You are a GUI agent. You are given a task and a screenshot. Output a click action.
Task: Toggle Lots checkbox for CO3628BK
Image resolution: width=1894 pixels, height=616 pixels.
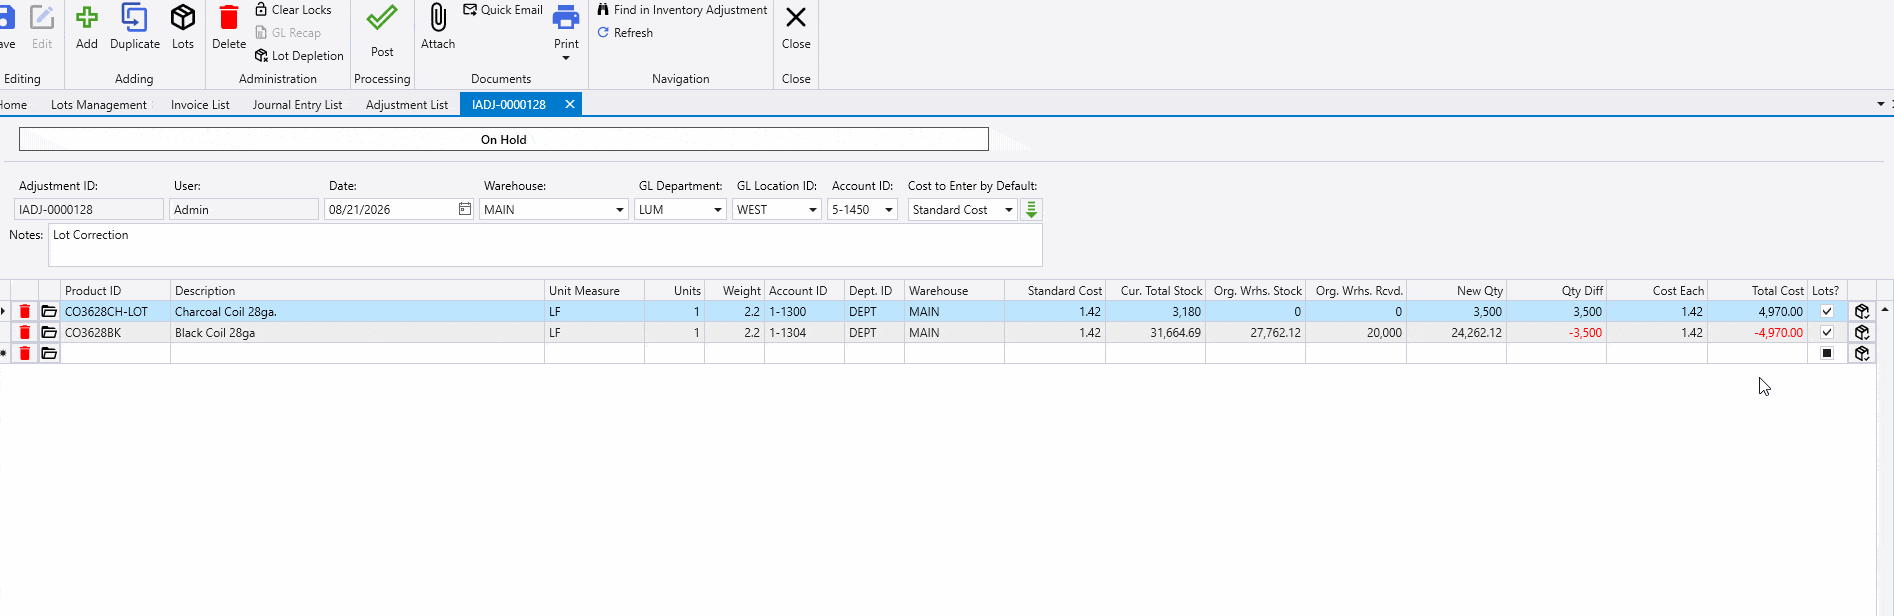[1827, 333]
